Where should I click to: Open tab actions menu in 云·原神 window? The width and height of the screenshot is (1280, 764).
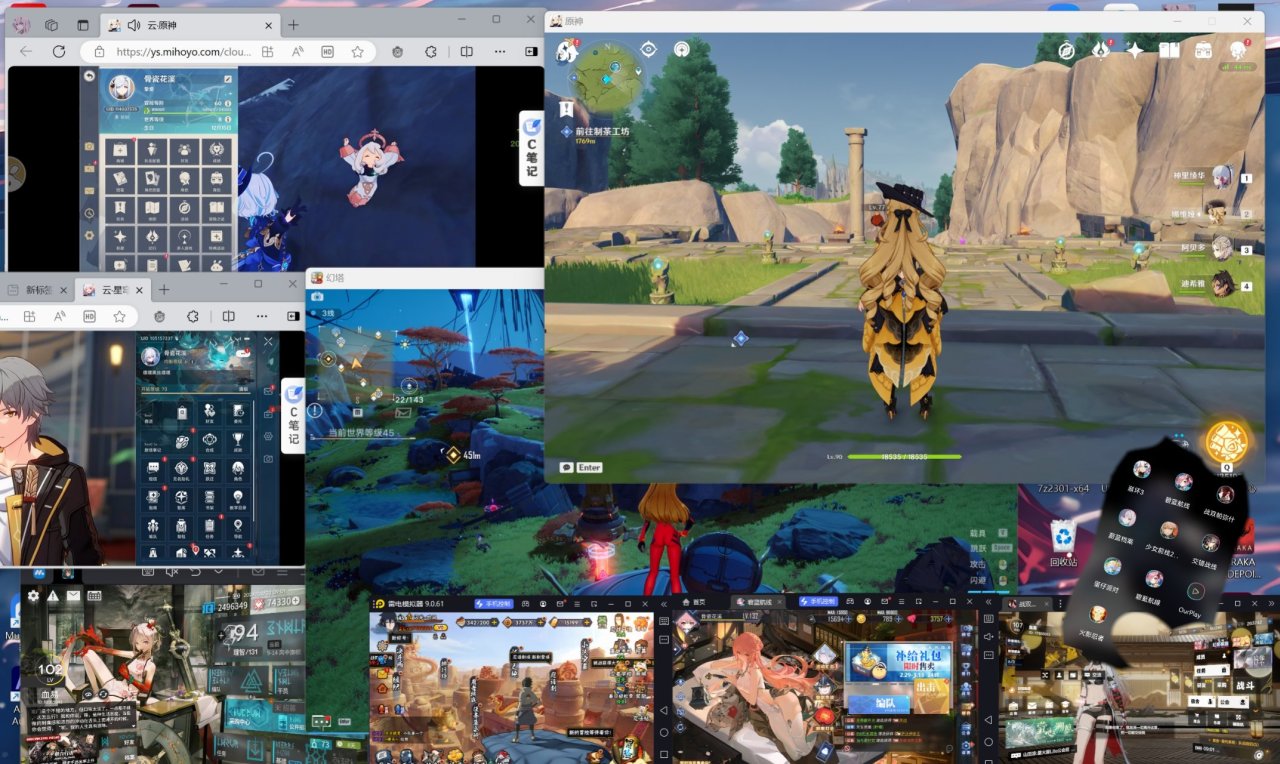tap(83, 25)
